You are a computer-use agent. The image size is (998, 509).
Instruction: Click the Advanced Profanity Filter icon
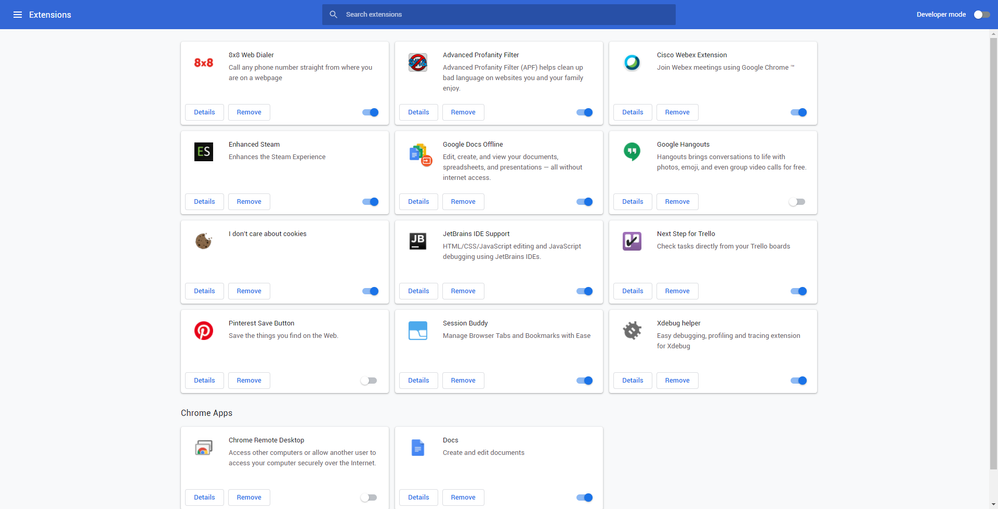click(418, 63)
